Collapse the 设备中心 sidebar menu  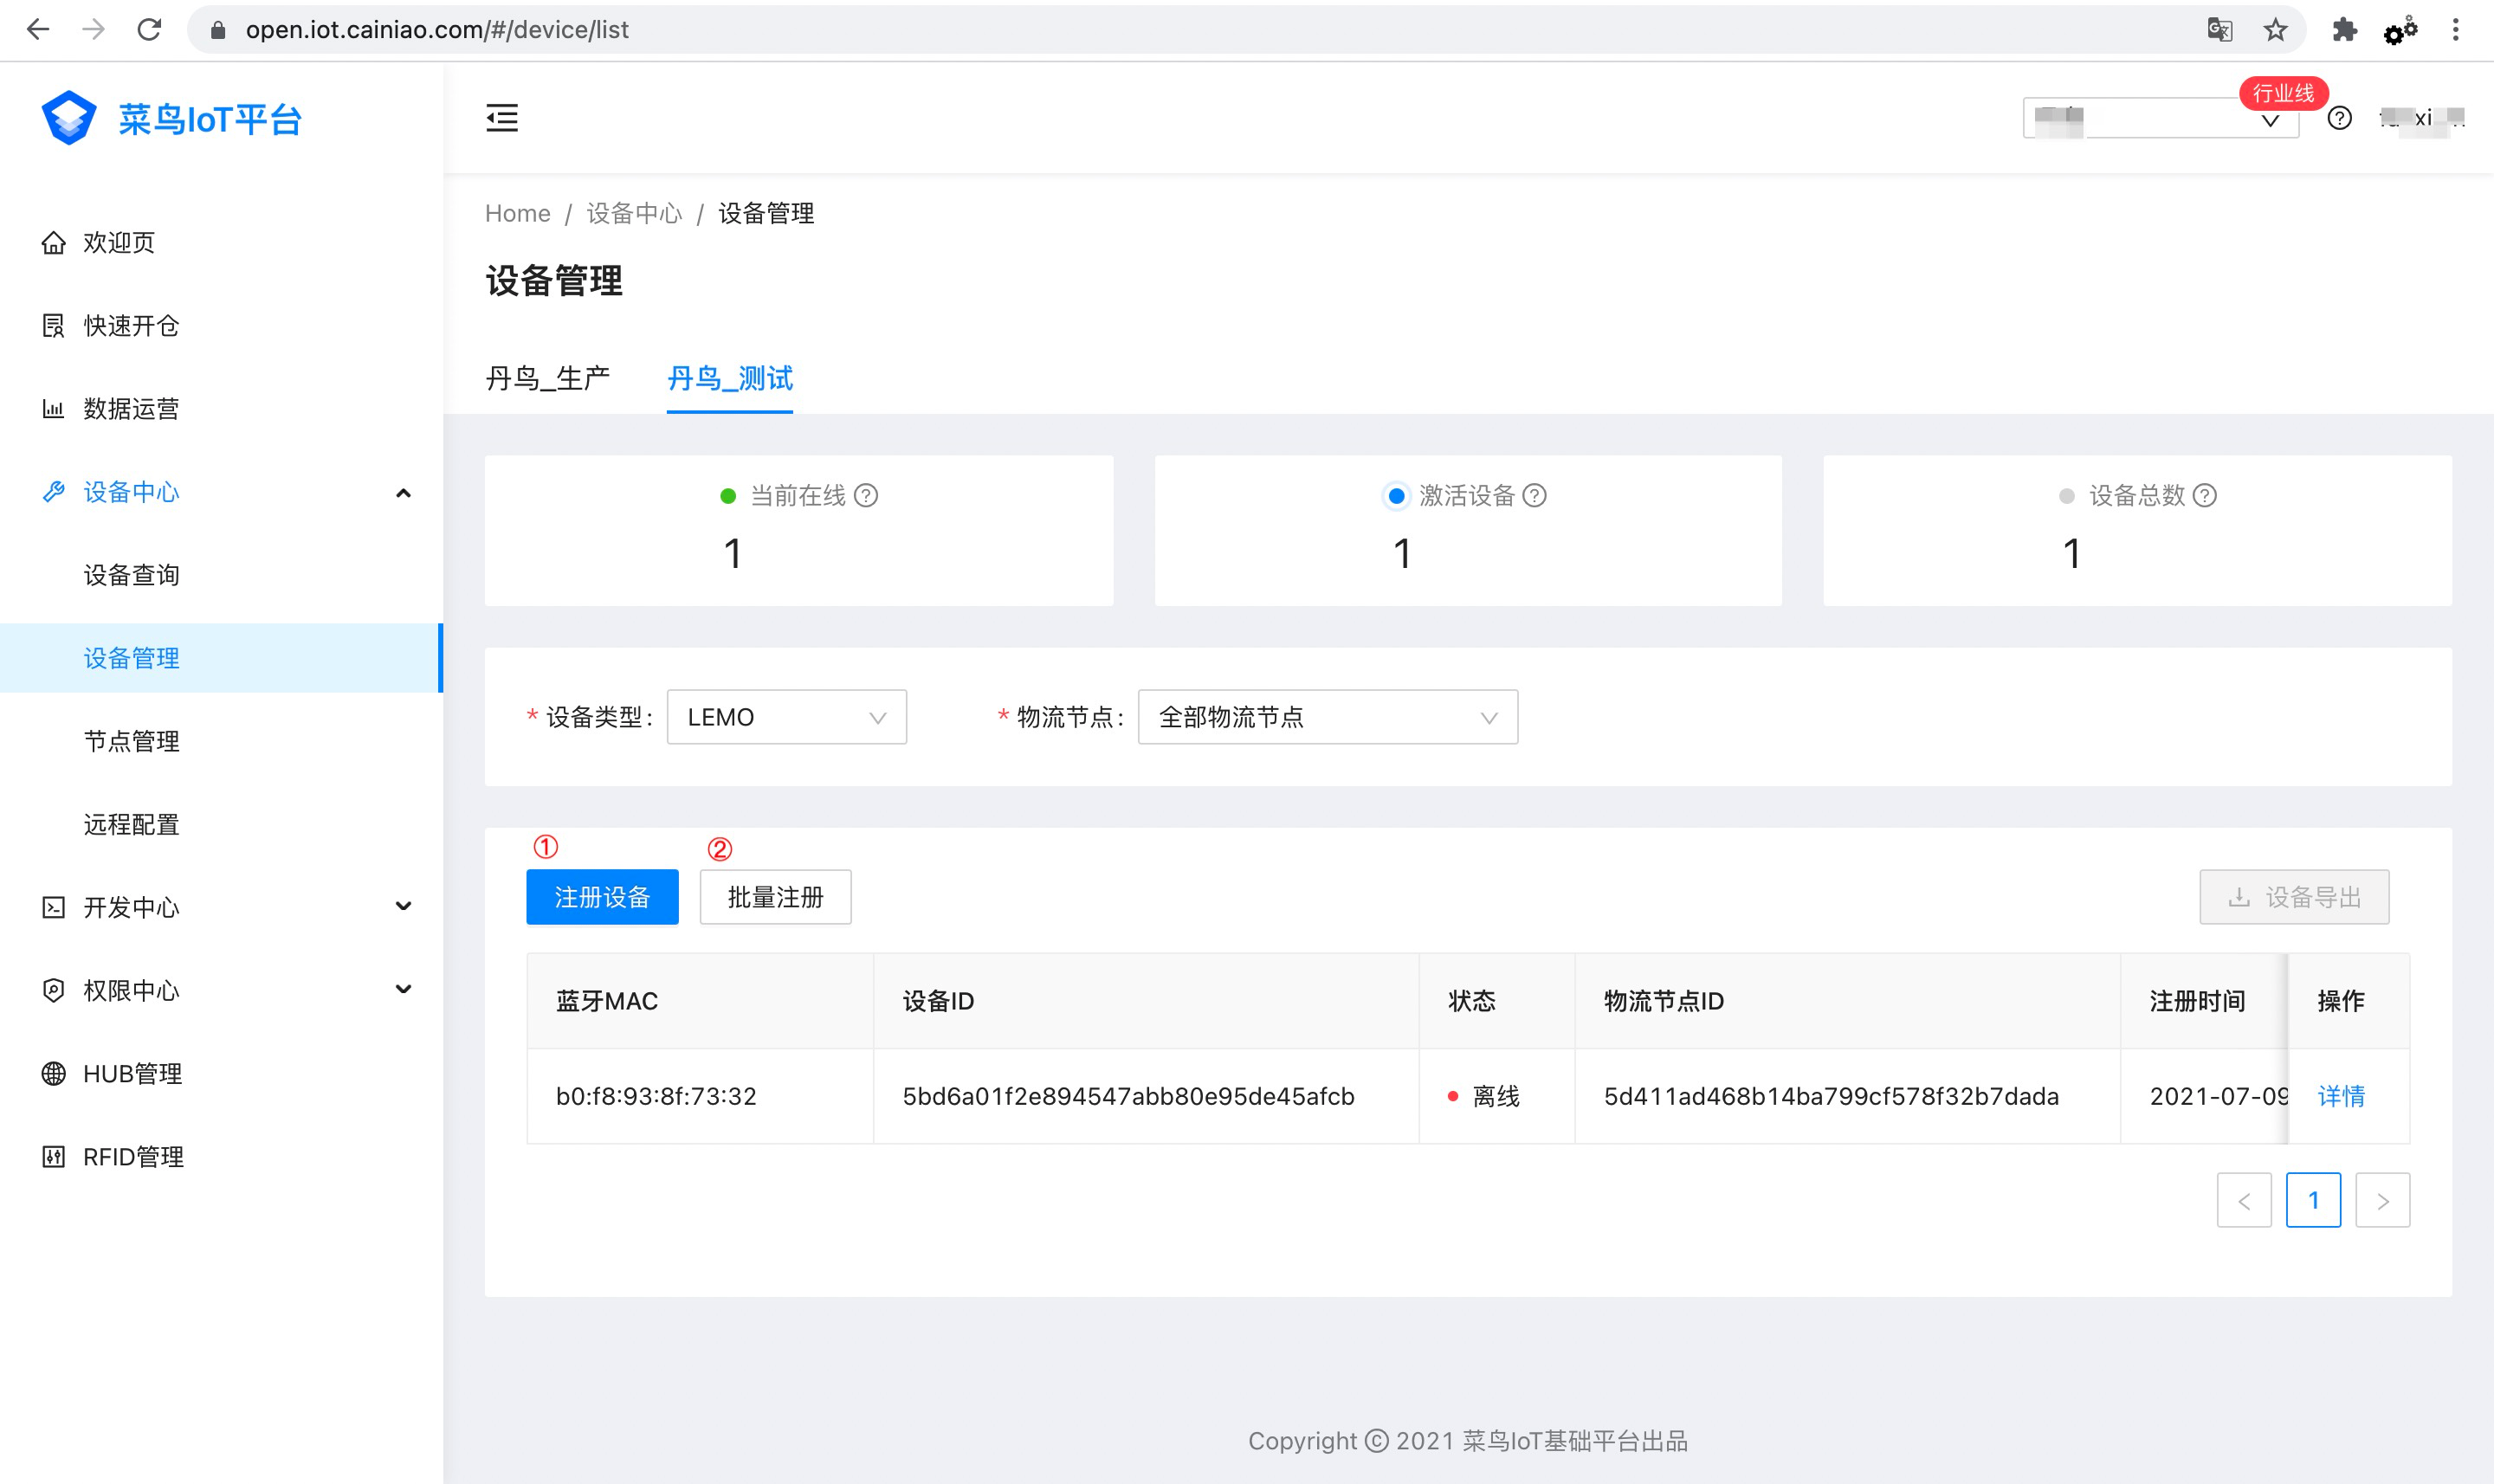tap(403, 492)
